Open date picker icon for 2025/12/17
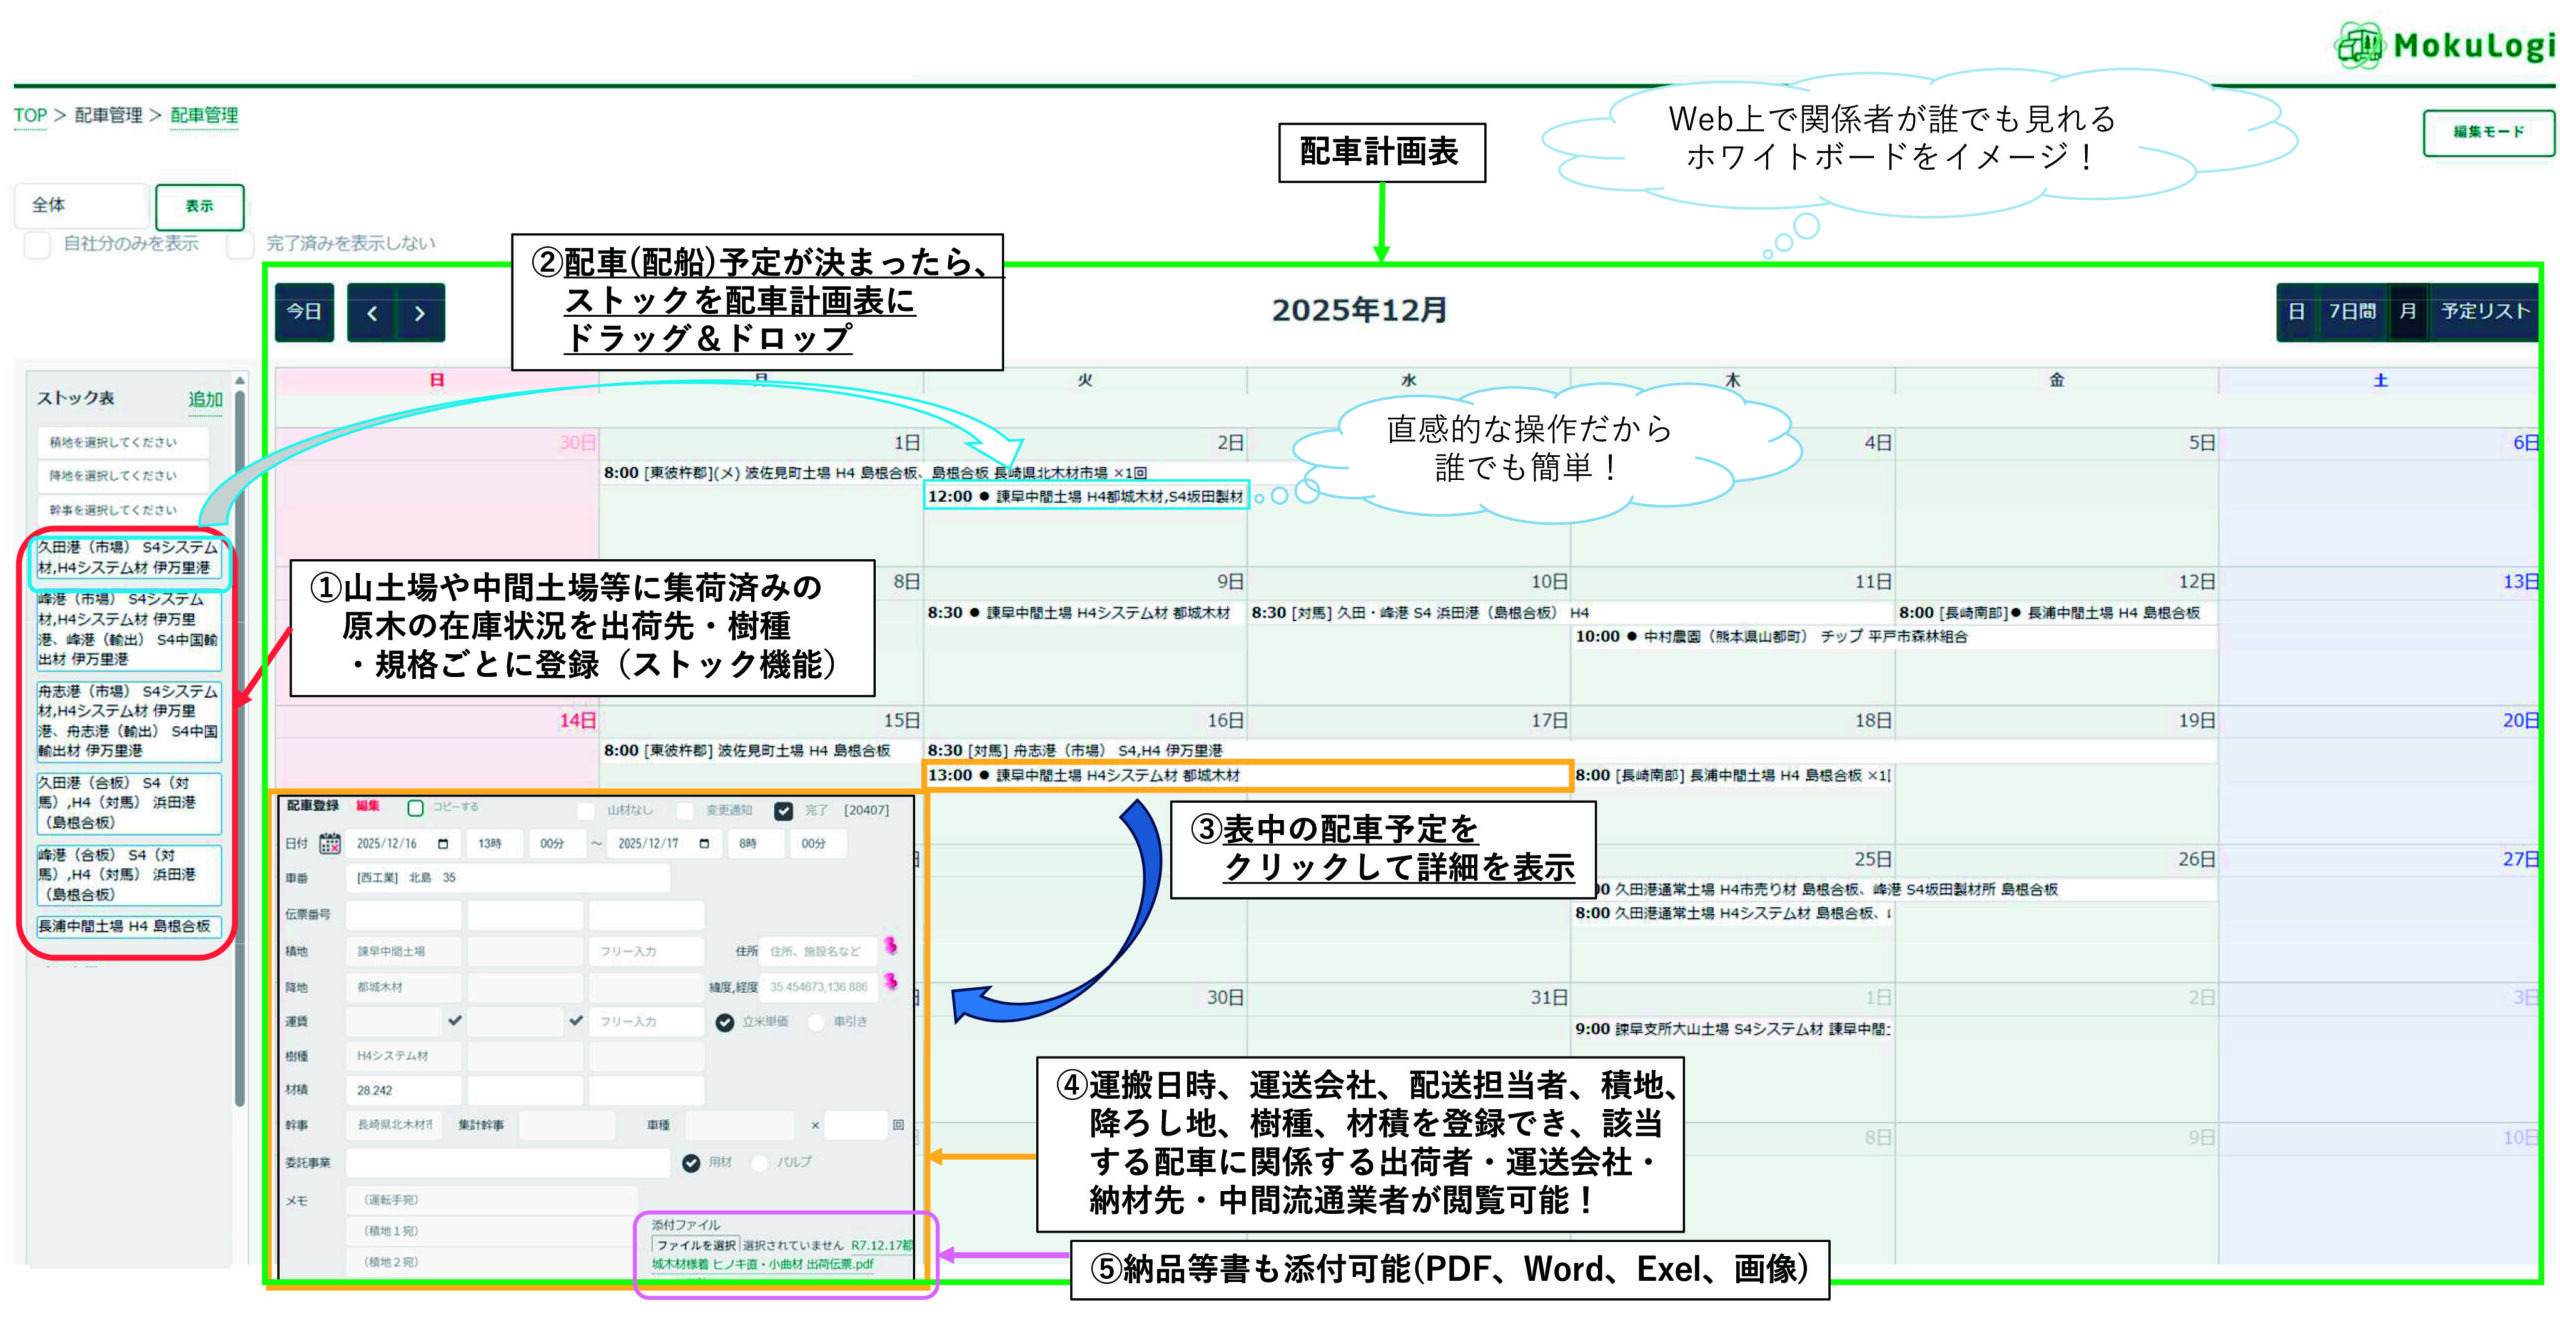2560x1320 pixels. point(704,844)
